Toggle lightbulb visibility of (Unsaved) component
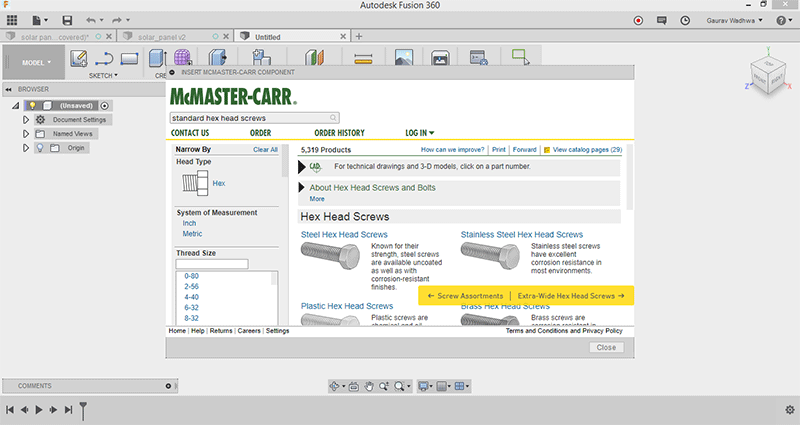Image resolution: width=800 pixels, height=425 pixels. pyautogui.click(x=32, y=106)
